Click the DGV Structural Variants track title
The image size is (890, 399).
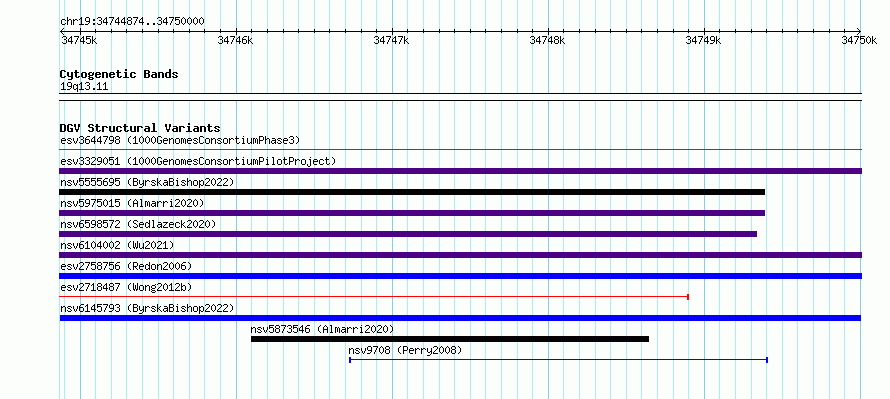(x=140, y=128)
